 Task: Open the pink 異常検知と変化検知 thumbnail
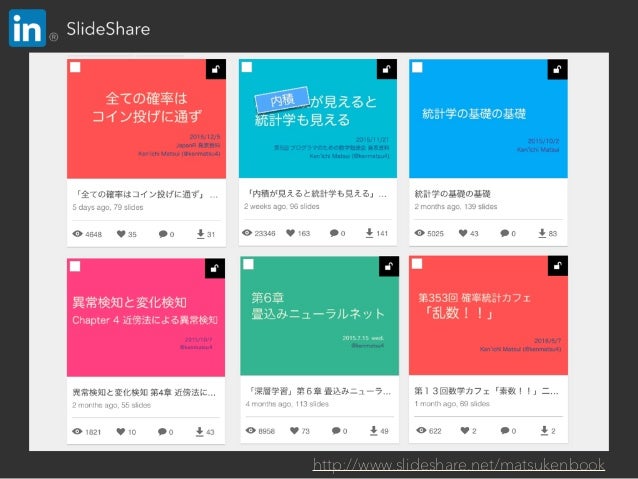pyautogui.click(x=146, y=317)
